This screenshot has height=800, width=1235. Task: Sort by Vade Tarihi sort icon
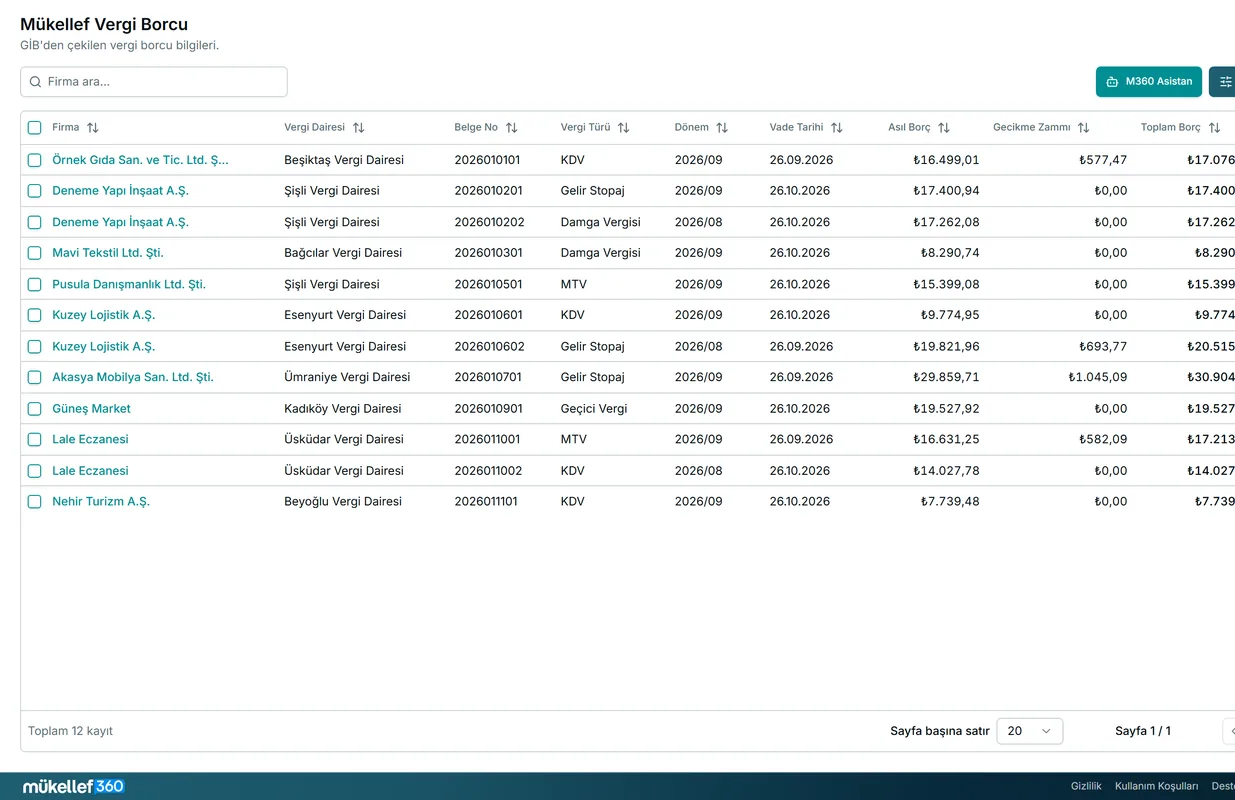click(x=837, y=128)
